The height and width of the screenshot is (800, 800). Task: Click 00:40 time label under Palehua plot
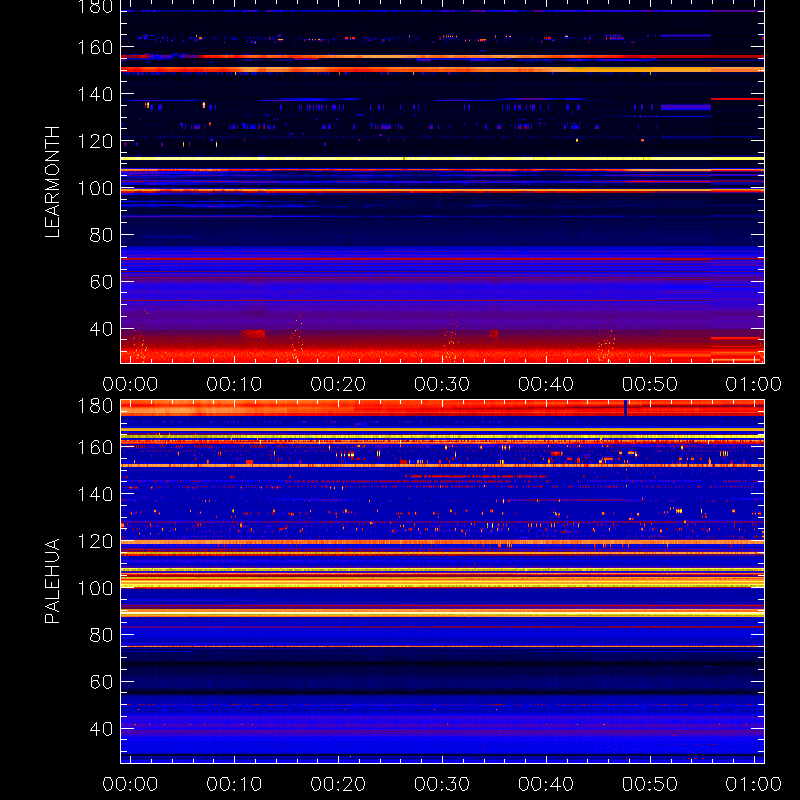546,784
